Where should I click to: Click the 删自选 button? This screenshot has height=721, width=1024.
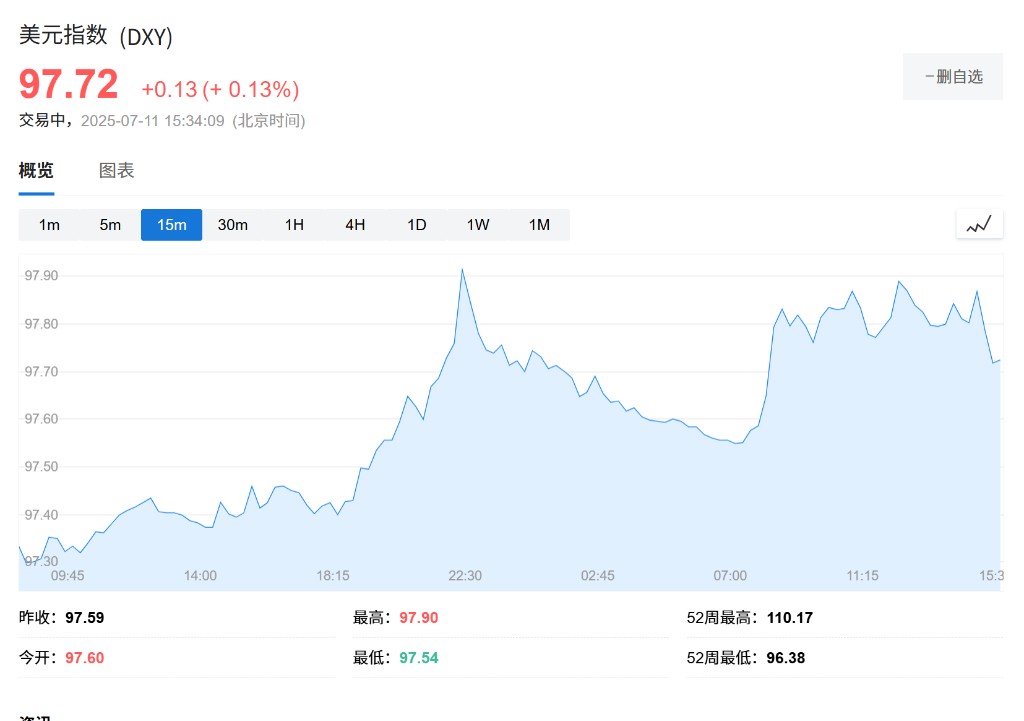point(953,76)
